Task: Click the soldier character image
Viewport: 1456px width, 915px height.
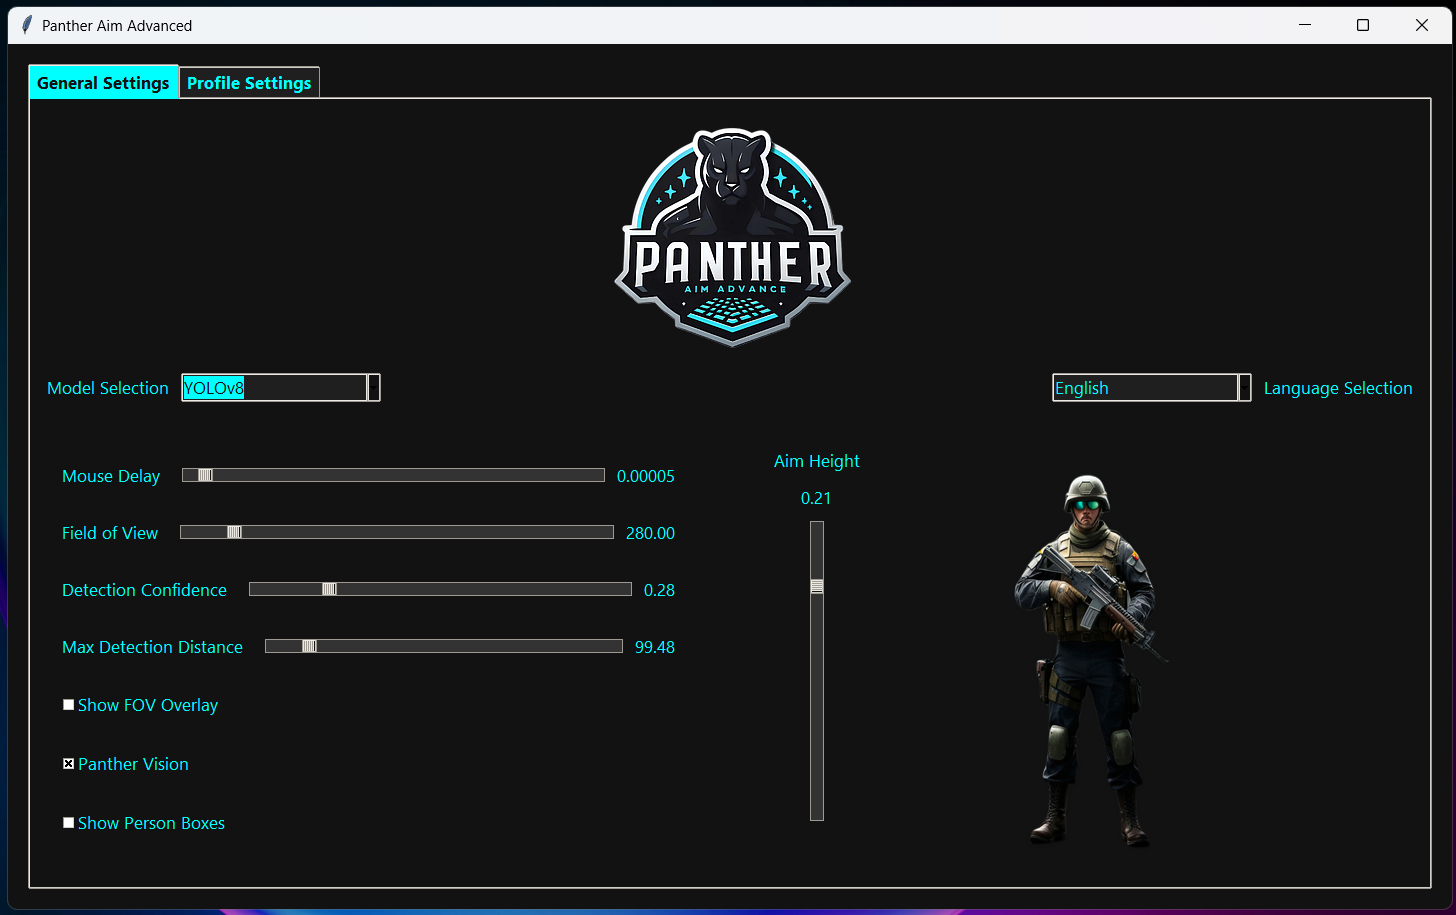Action: click(x=1090, y=660)
